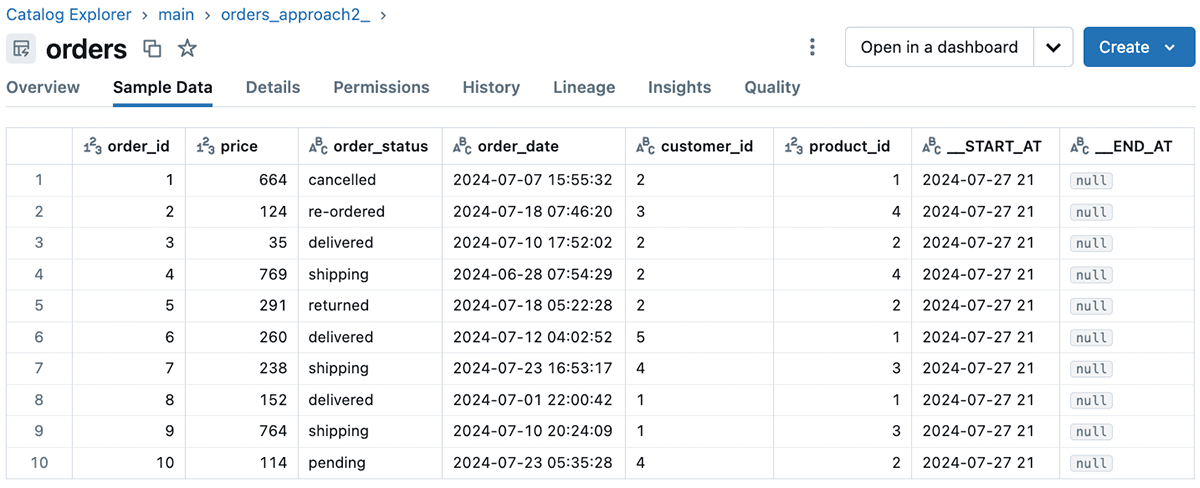Navigate to Catalog Explorer breadcrumb link

click(x=69, y=15)
